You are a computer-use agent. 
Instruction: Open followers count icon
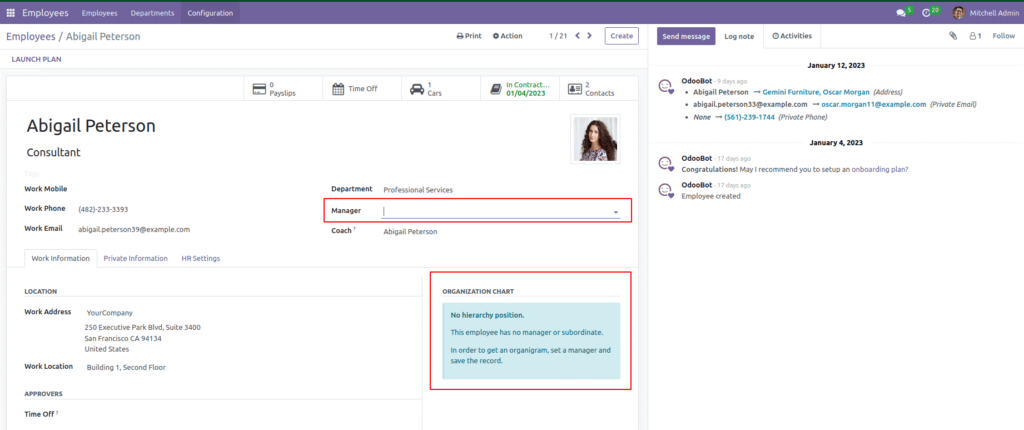pyautogui.click(x=975, y=36)
